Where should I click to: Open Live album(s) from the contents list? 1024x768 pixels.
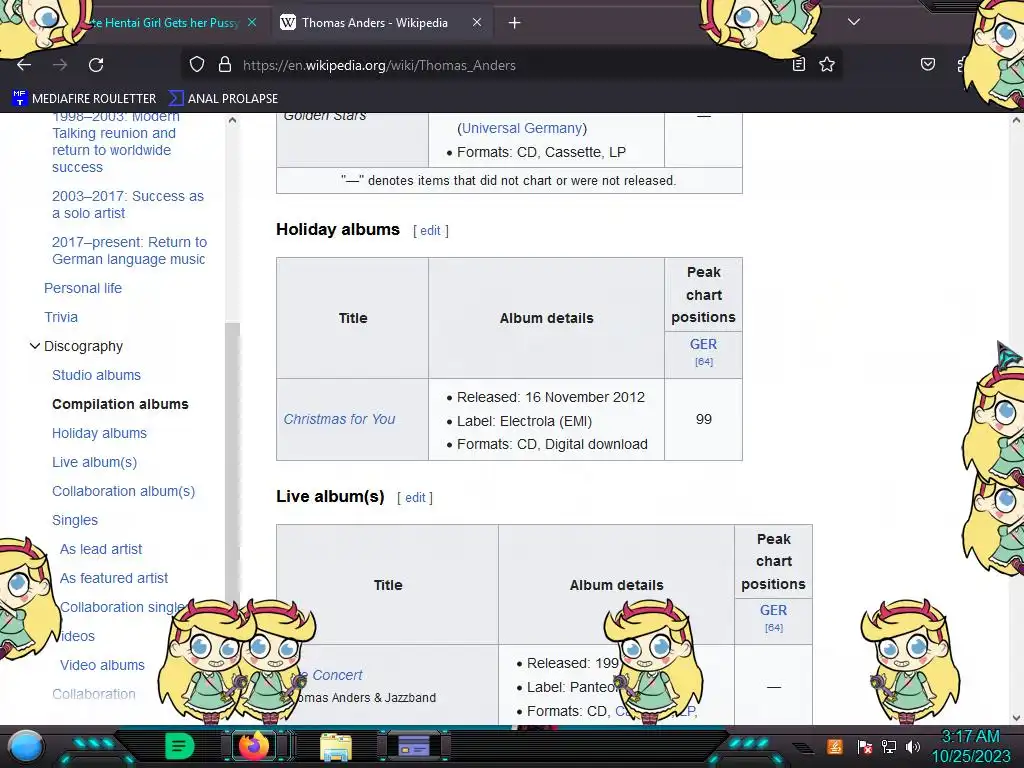coord(95,462)
